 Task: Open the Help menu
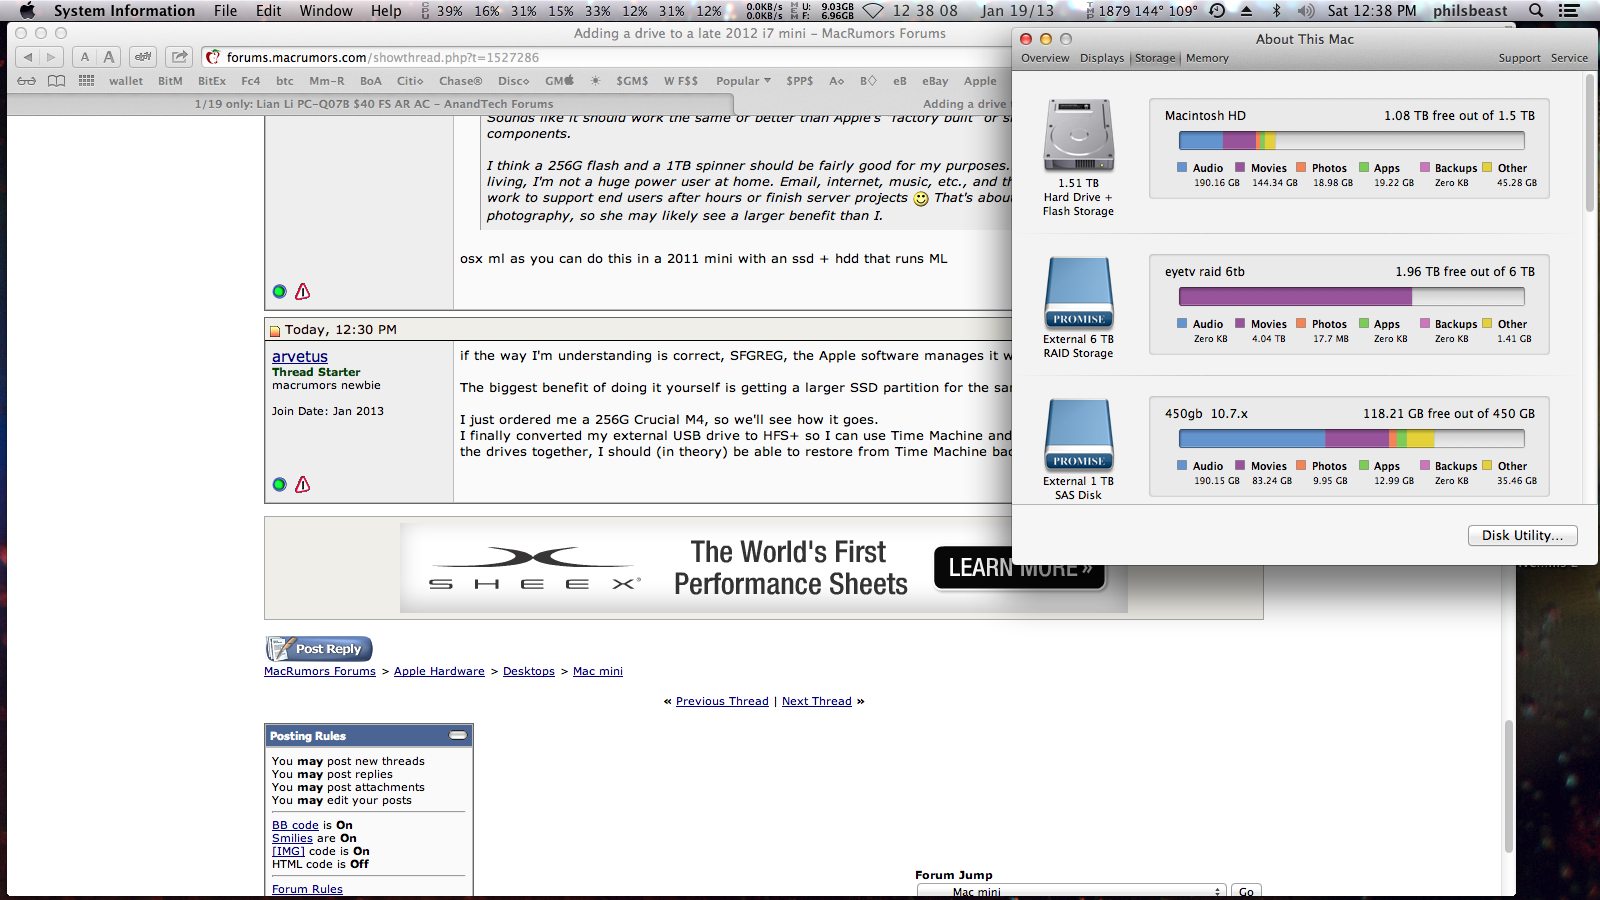point(386,11)
